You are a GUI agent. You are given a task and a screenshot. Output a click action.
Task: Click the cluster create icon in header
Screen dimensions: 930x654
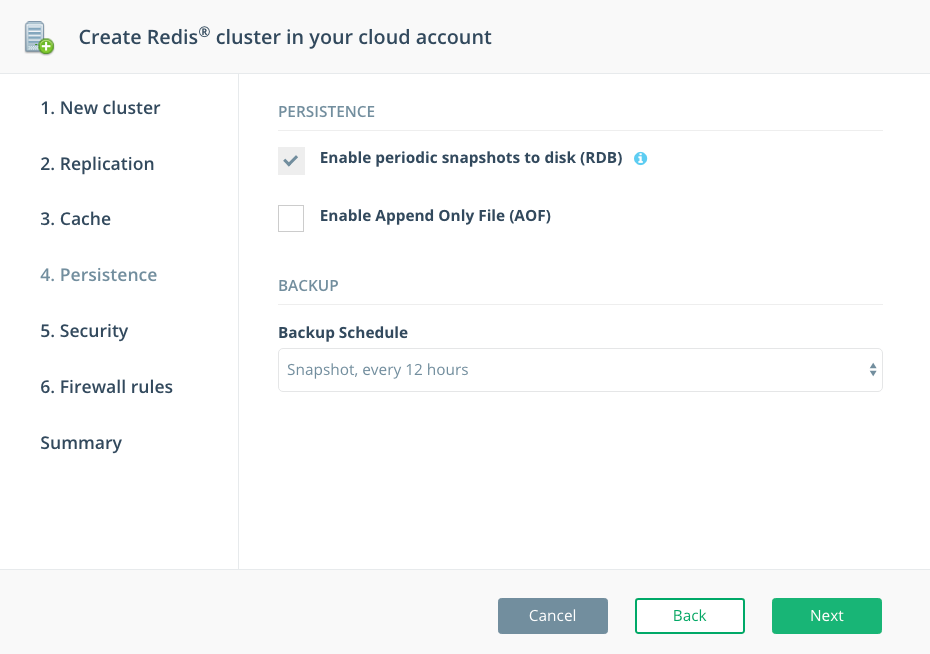[x=38, y=37]
